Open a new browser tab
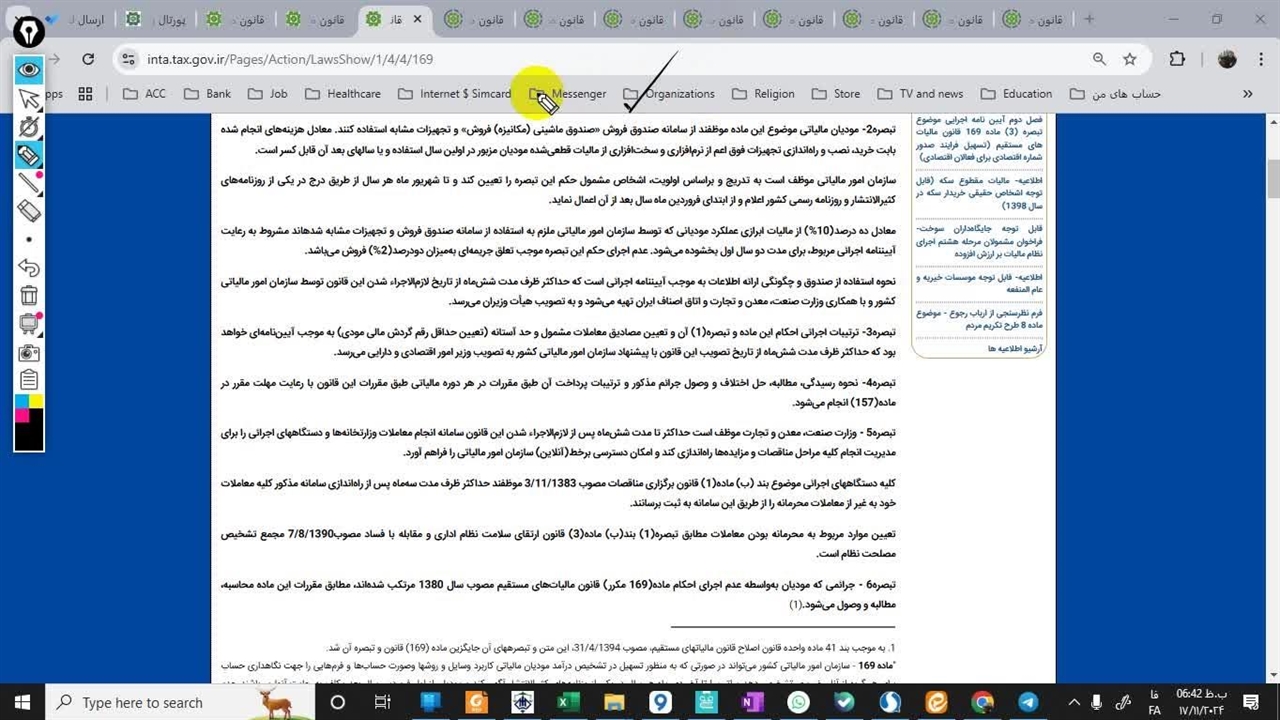The image size is (1280, 720). coord(1089,19)
